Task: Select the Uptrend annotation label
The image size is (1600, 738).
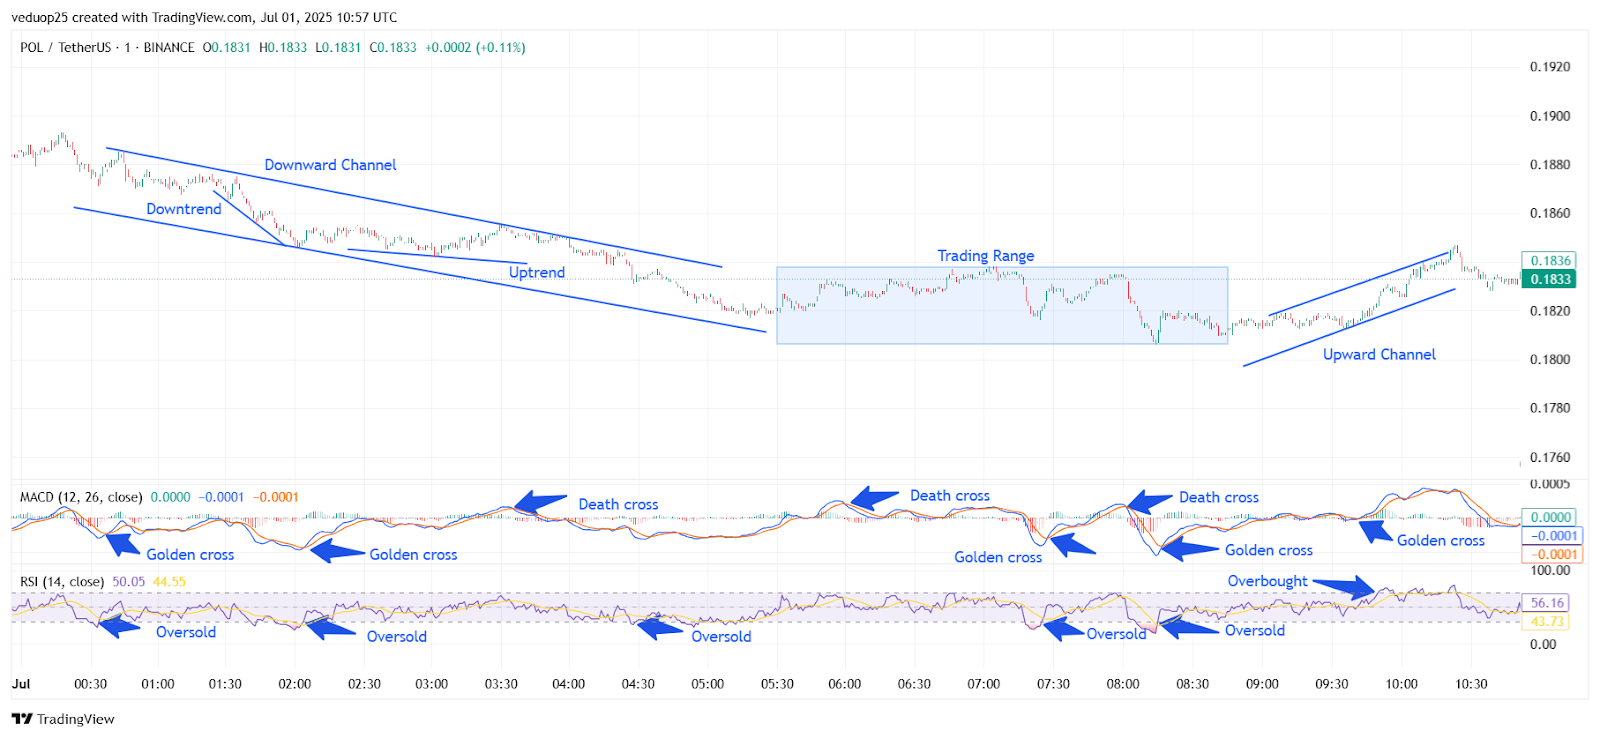Action: click(537, 272)
